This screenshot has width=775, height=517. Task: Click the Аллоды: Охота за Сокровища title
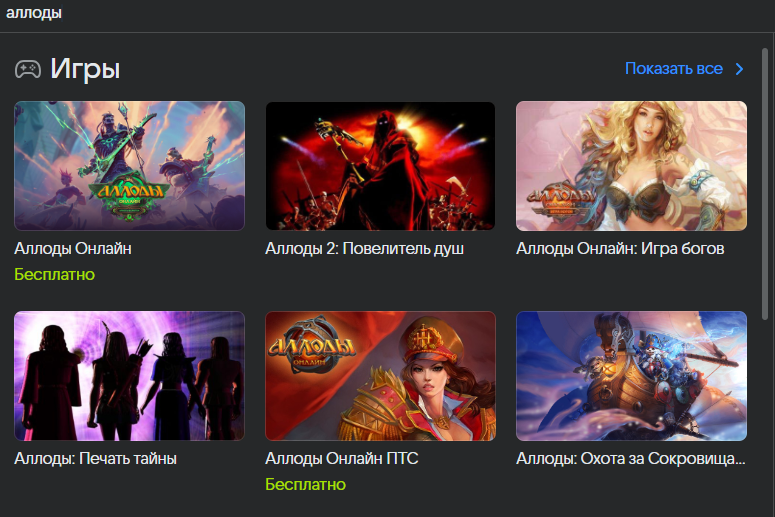pos(631,459)
